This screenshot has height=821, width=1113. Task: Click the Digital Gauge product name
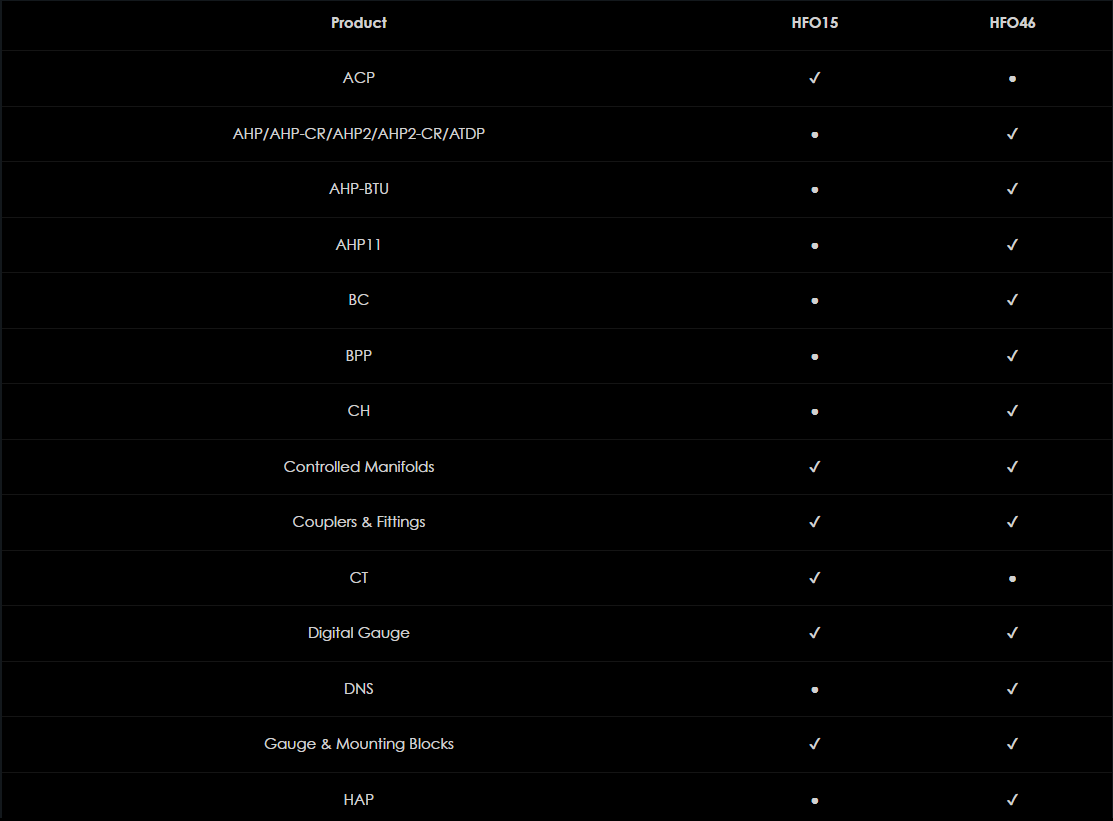[x=358, y=633]
